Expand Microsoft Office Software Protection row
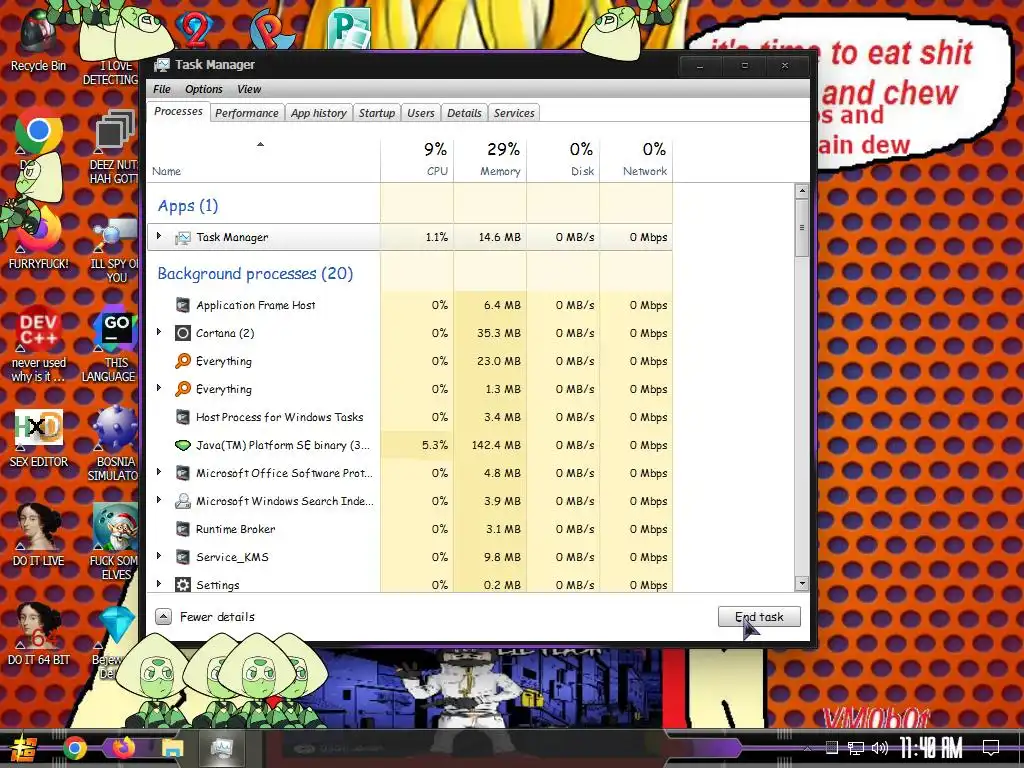This screenshot has height=768, width=1024. (159, 472)
